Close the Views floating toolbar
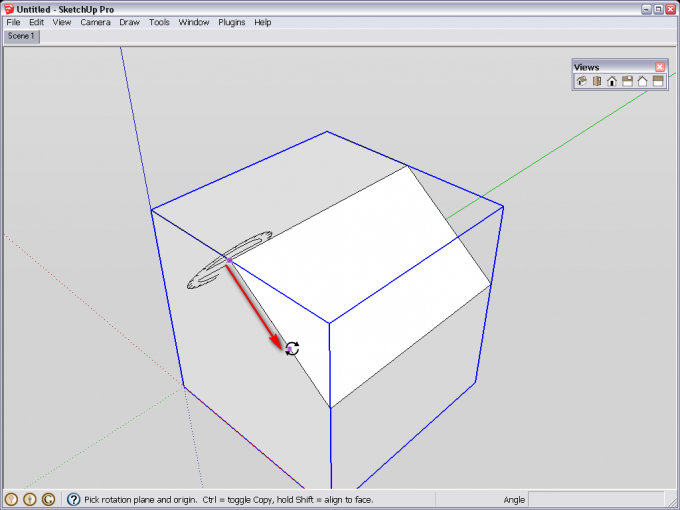The width and height of the screenshot is (680, 510). (660, 67)
